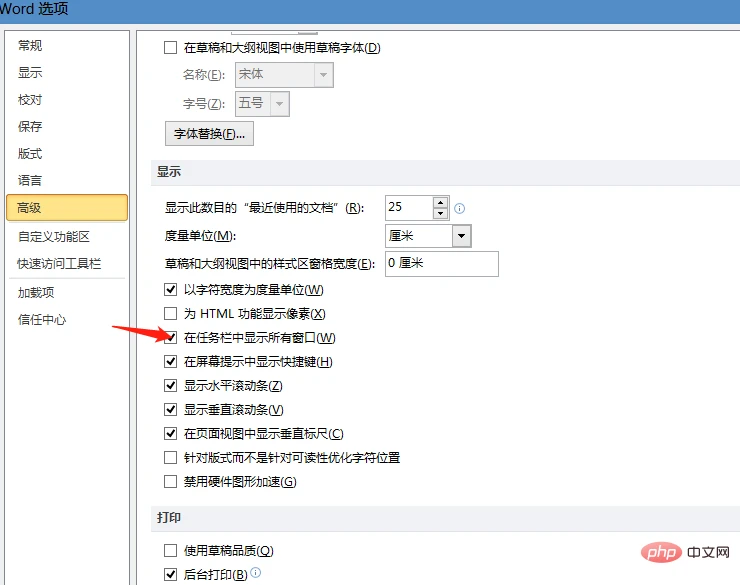The width and height of the screenshot is (740, 585).
Task: Click the 样式区窗格宽度 input field
Action: click(x=442, y=263)
